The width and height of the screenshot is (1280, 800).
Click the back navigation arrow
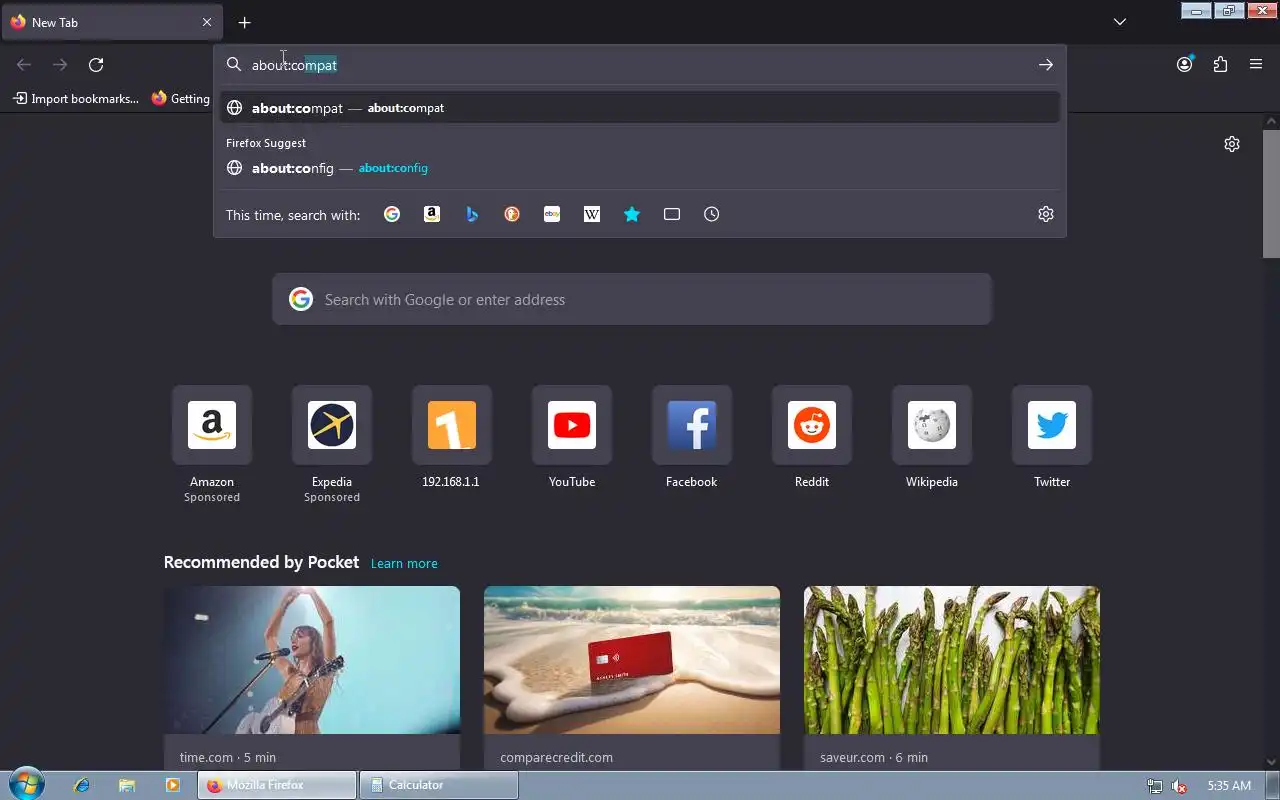[x=24, y=65]
